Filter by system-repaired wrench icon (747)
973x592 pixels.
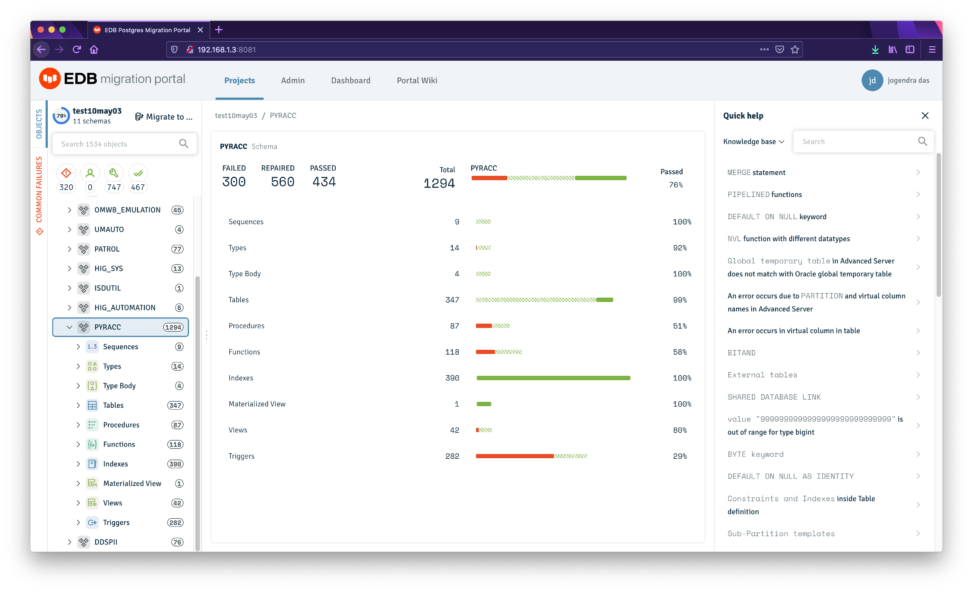[x=114, y=173]
